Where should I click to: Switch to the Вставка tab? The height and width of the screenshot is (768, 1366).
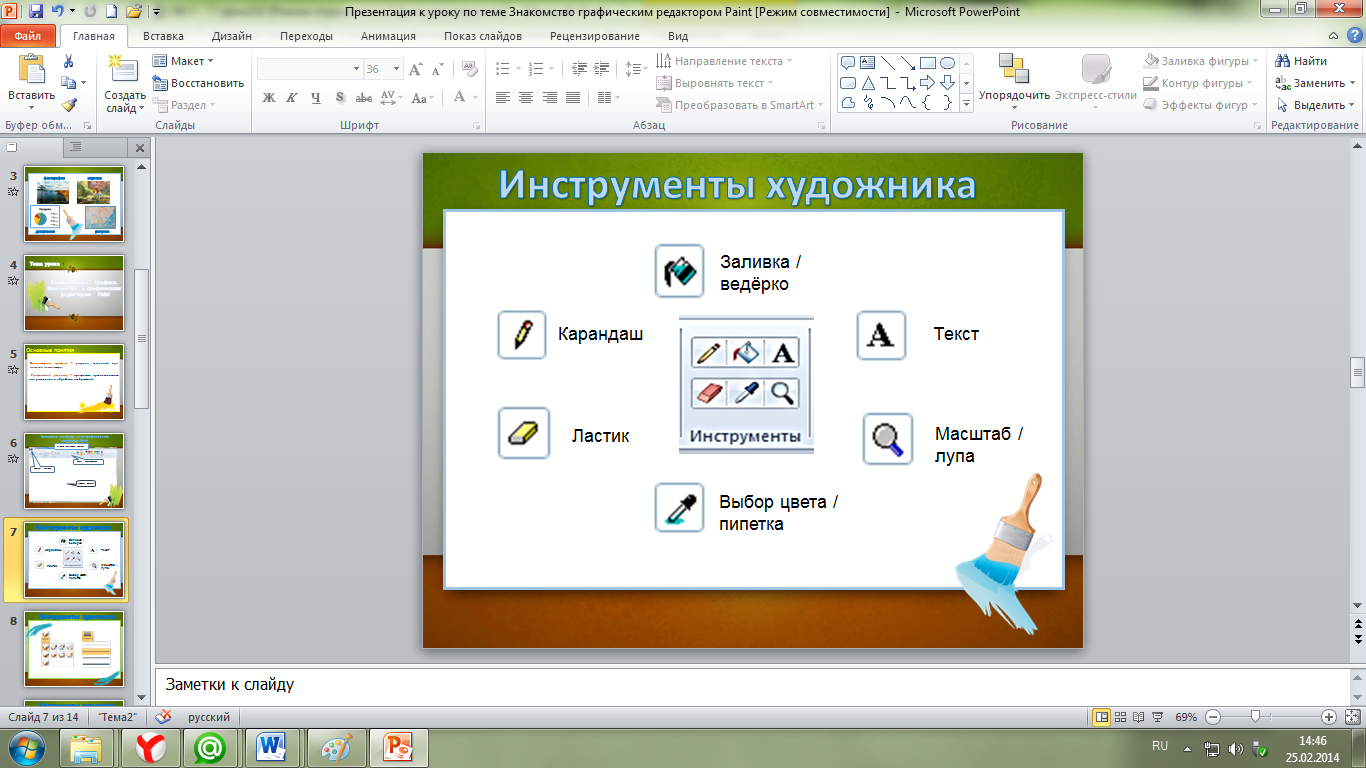(x=163, y=36)
